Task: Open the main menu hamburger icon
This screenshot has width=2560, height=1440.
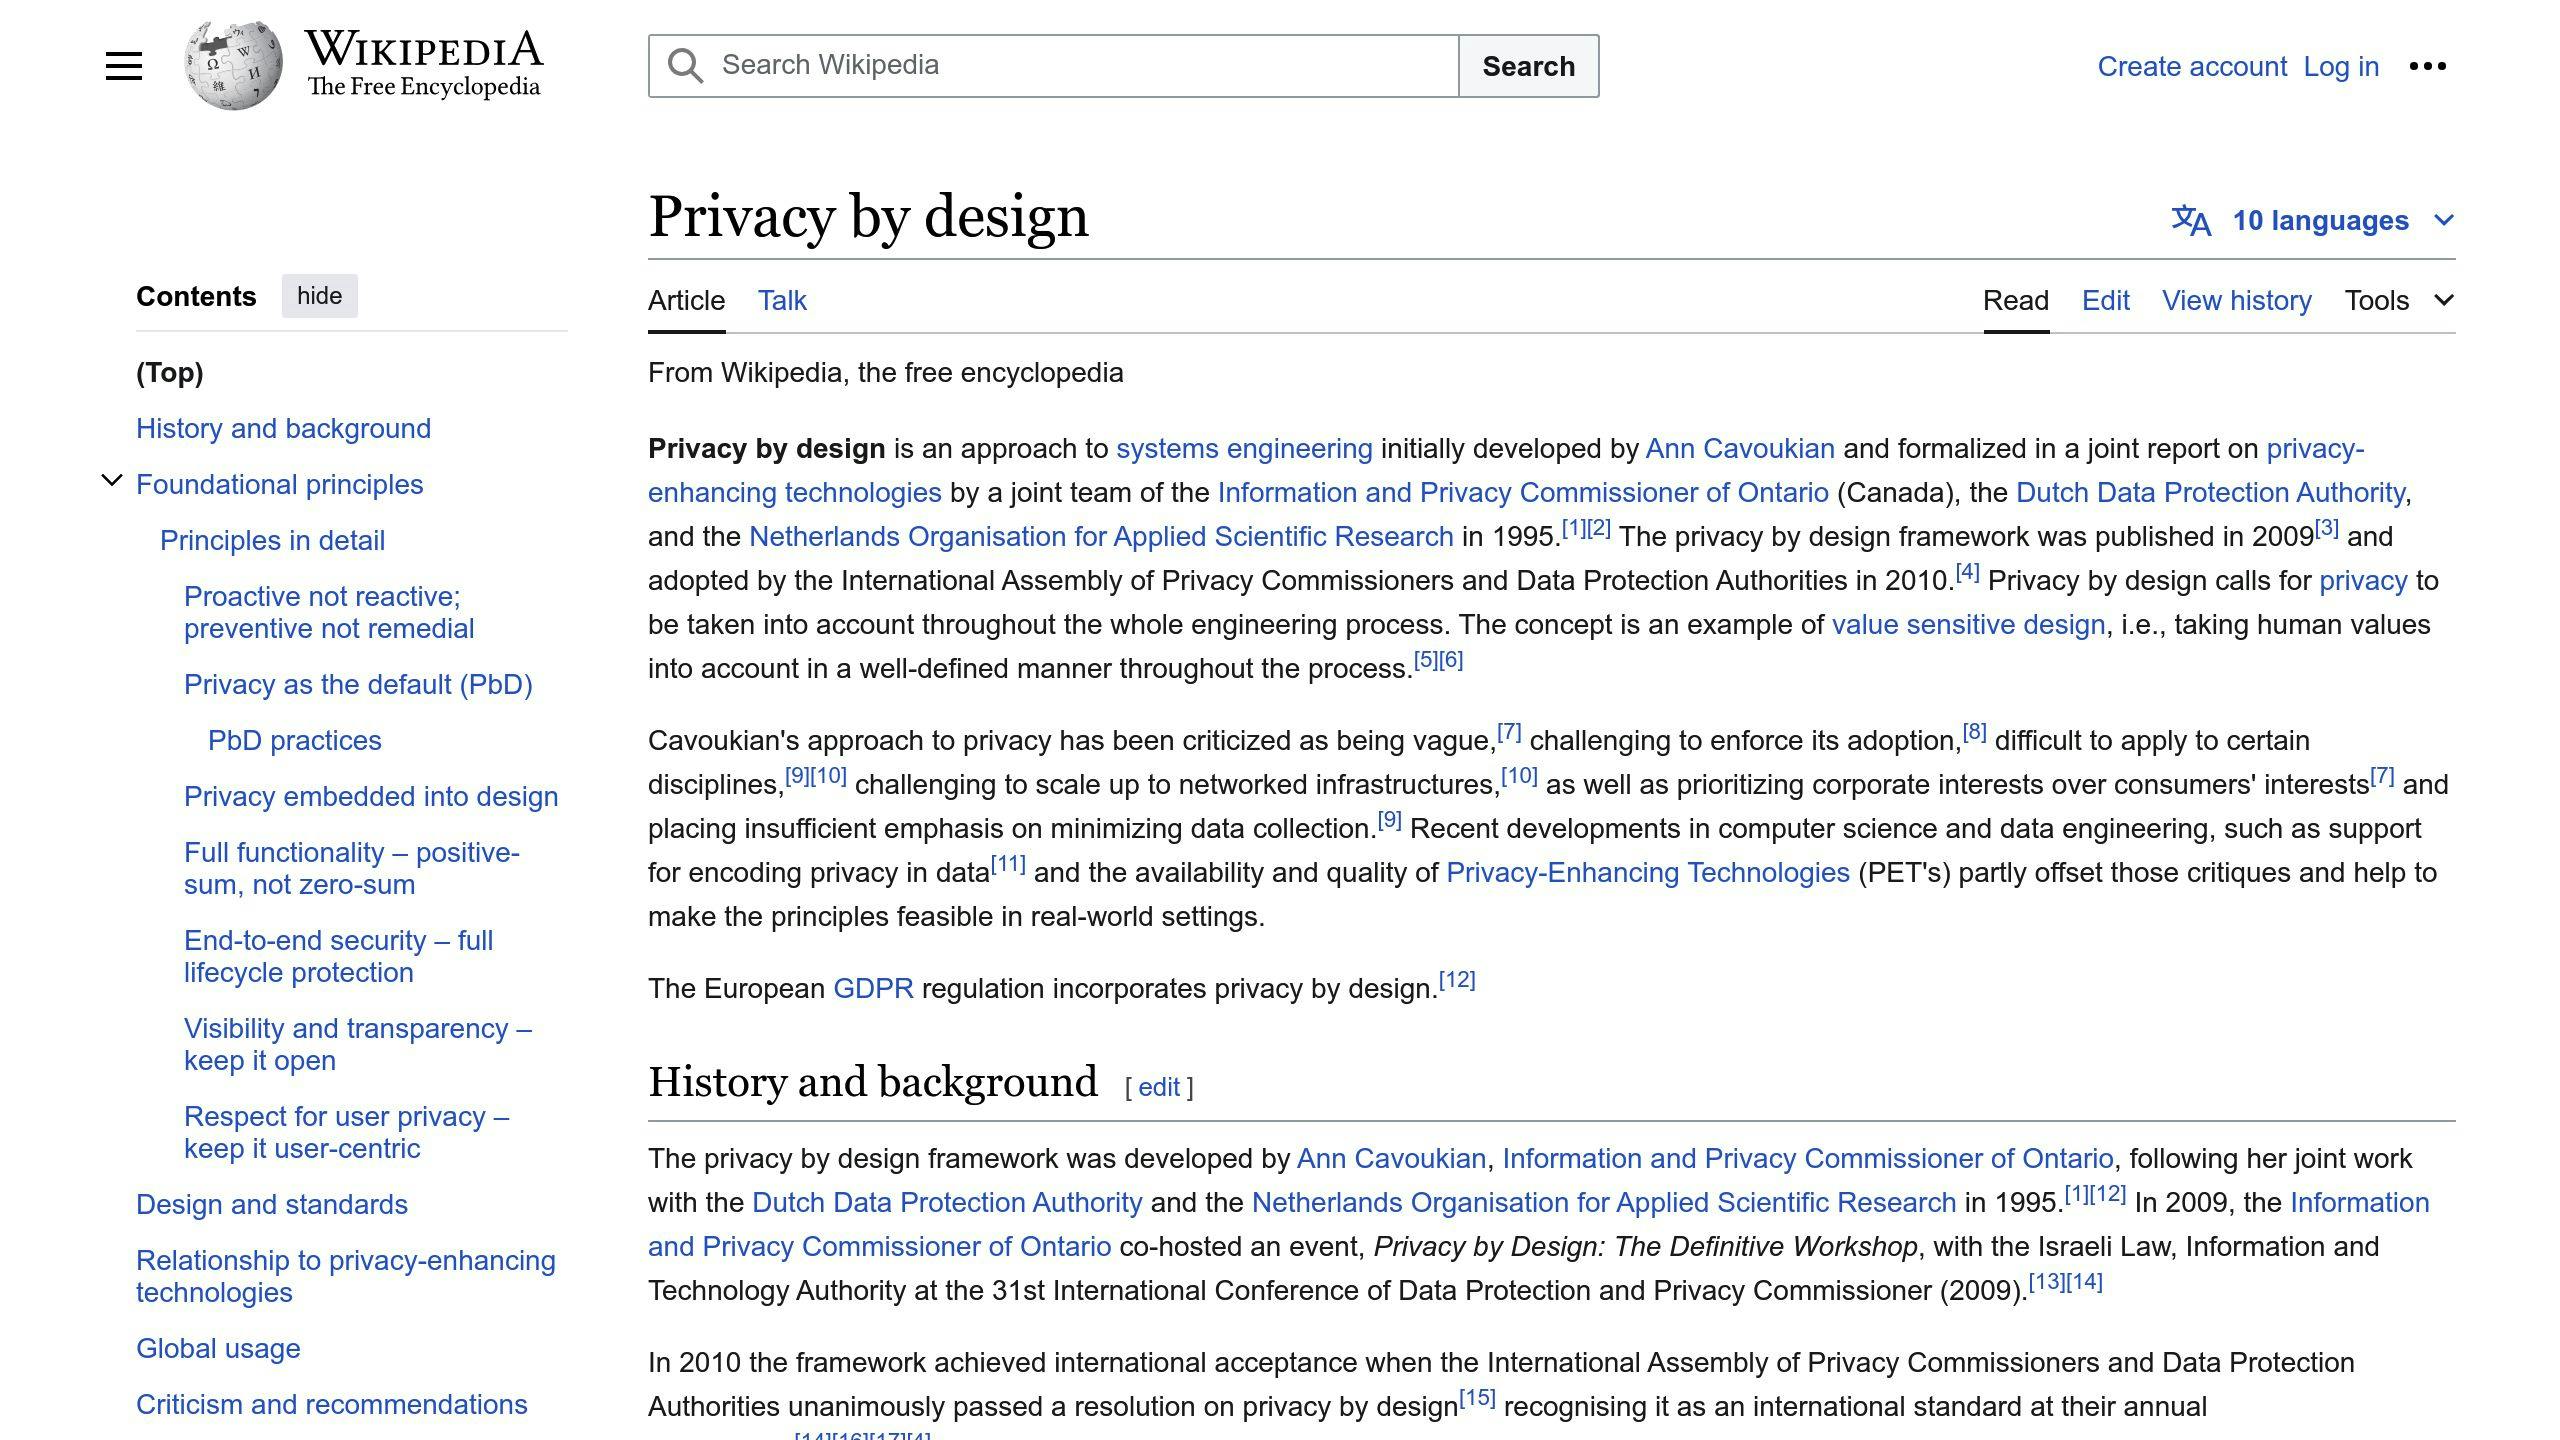Action: pyautogui.click(x=123, y=65)
